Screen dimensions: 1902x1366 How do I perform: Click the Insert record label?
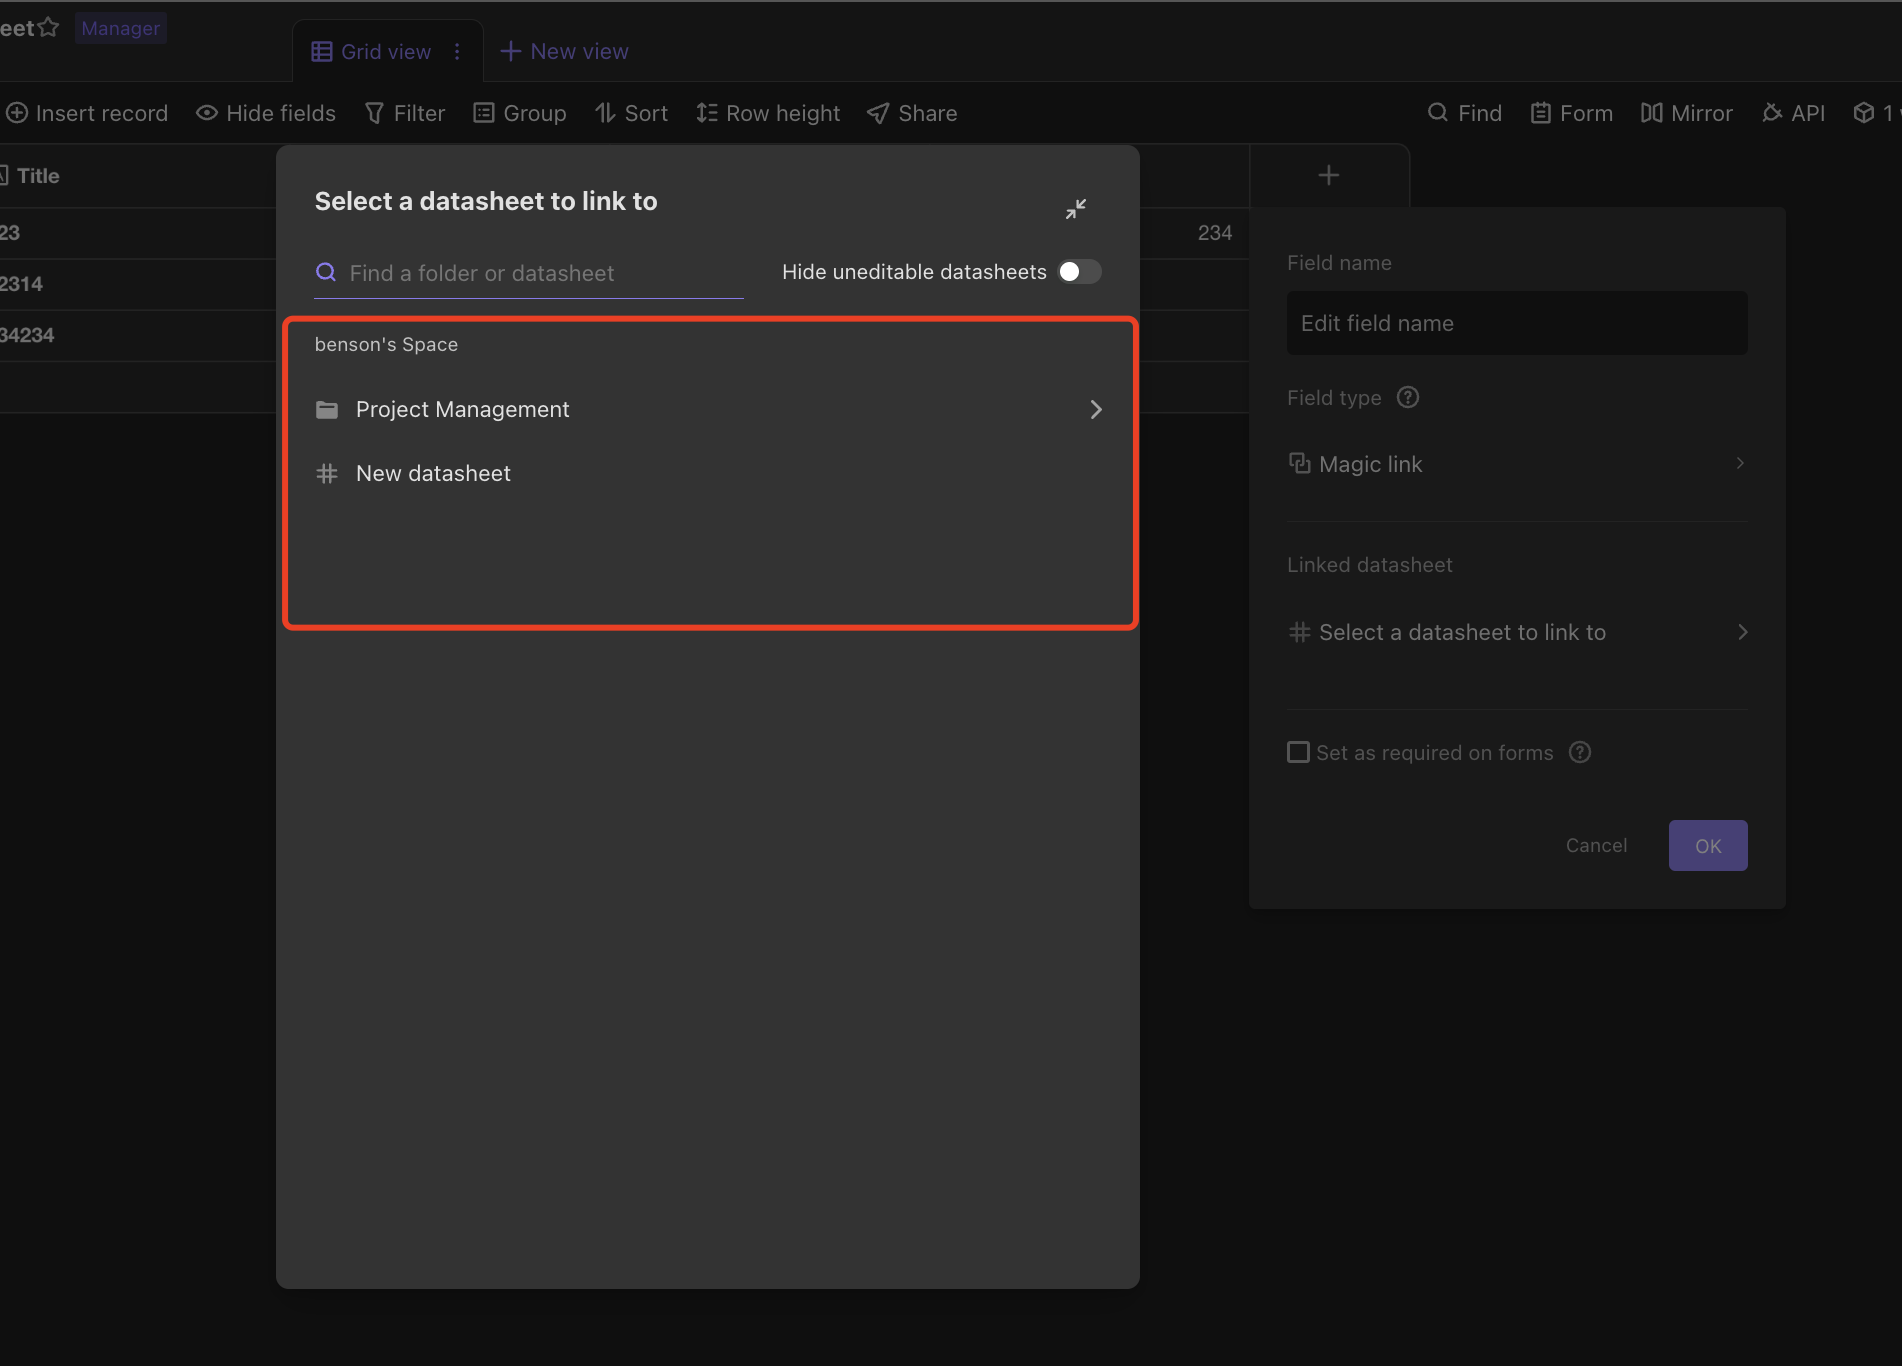coord(102,113)
